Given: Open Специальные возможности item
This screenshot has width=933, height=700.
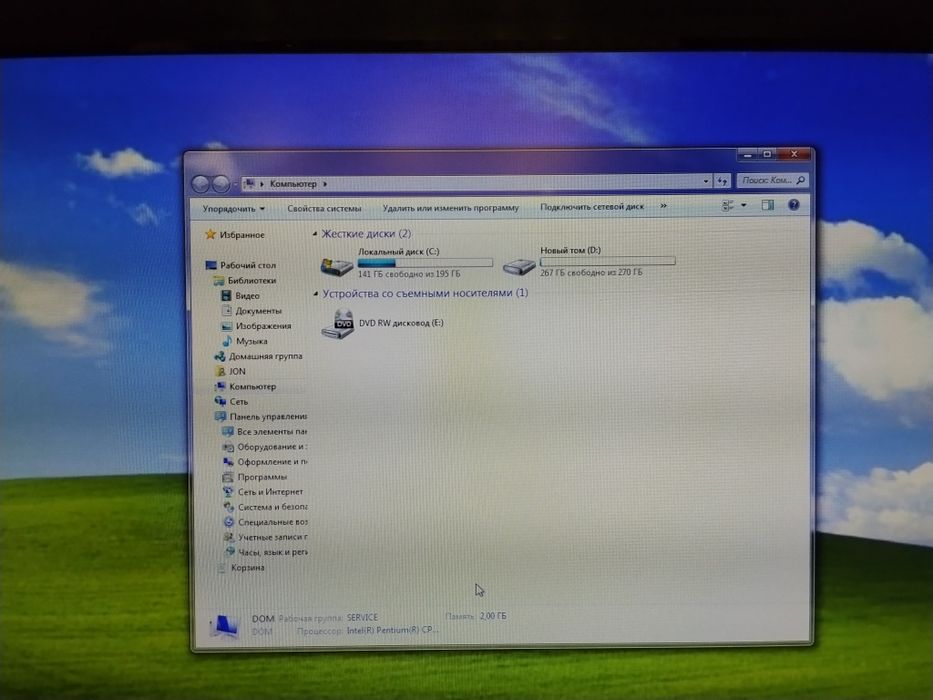Looking at the screenshot, I should click(x=273, y=522).
